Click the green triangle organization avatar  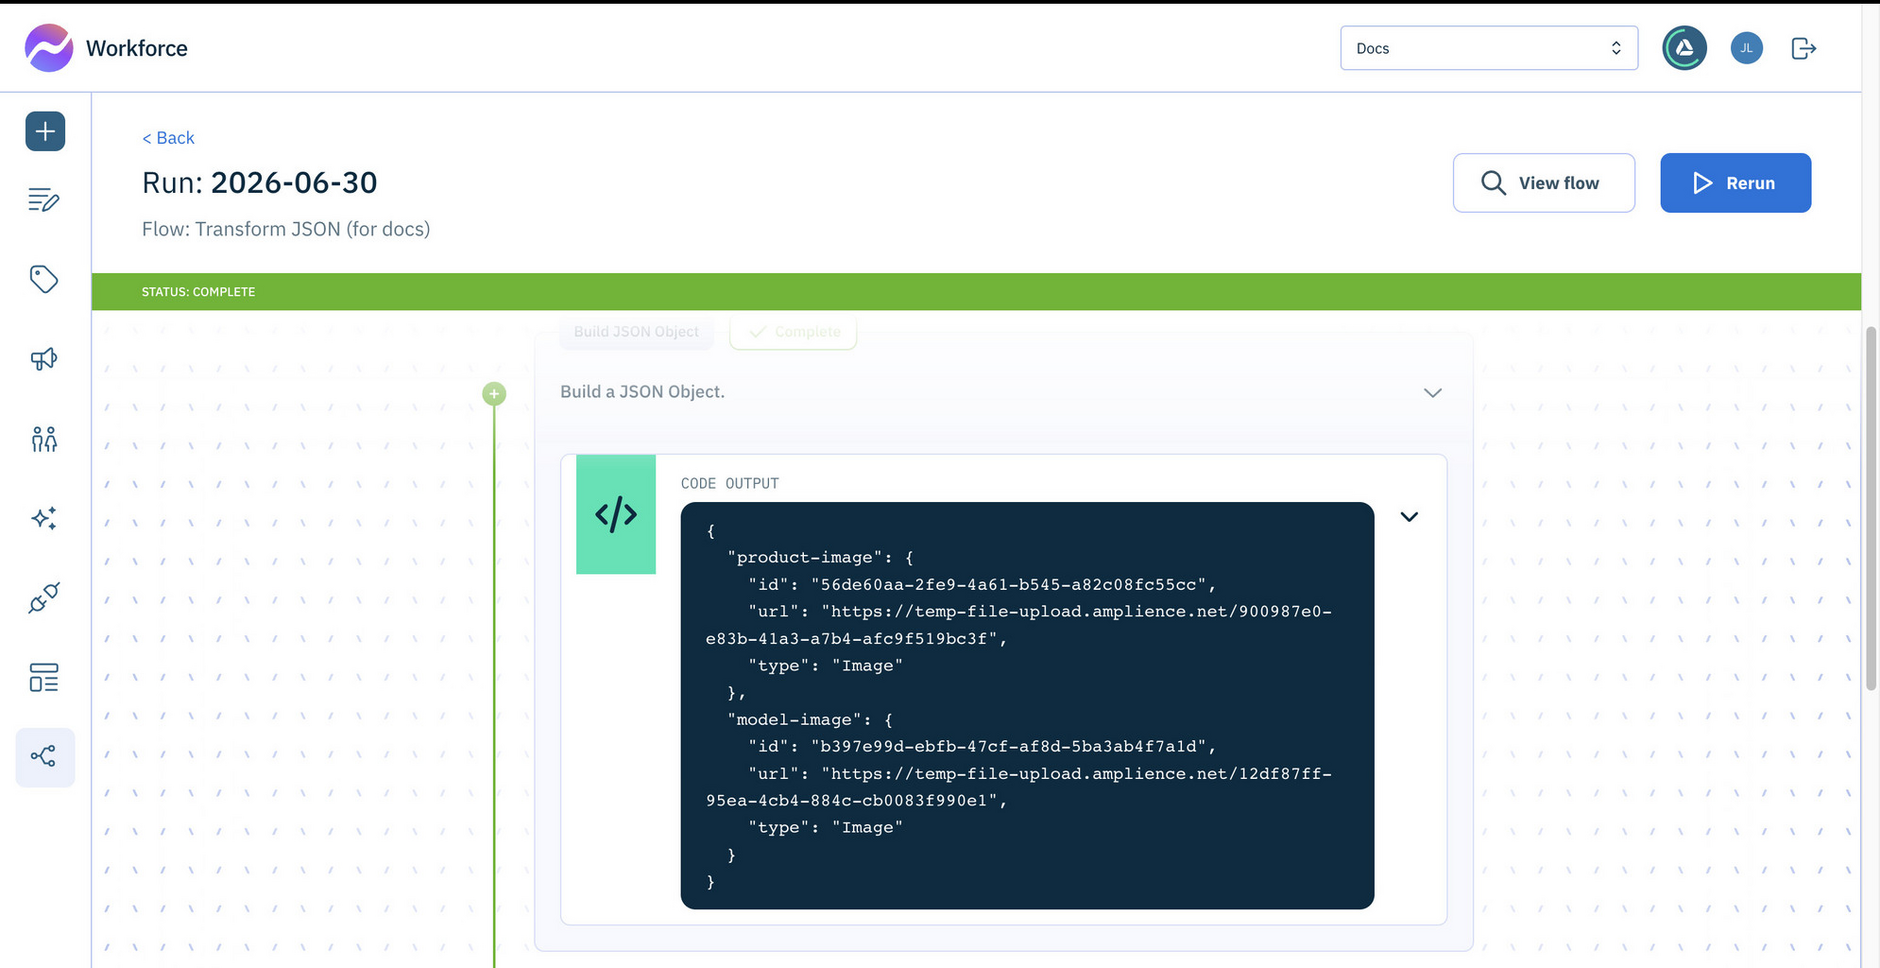pyautogui.click(x=1684, y=48)
